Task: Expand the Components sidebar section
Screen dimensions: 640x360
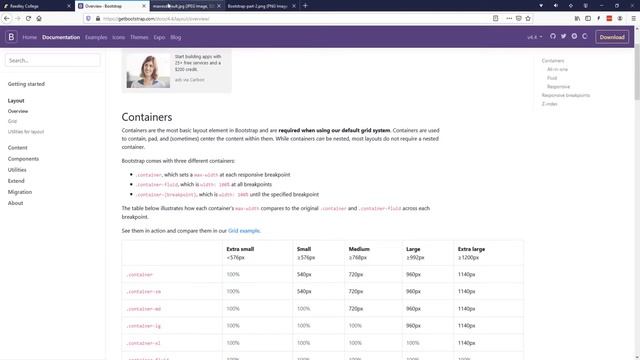Action: pyautogui.click(x=23, y=159)
